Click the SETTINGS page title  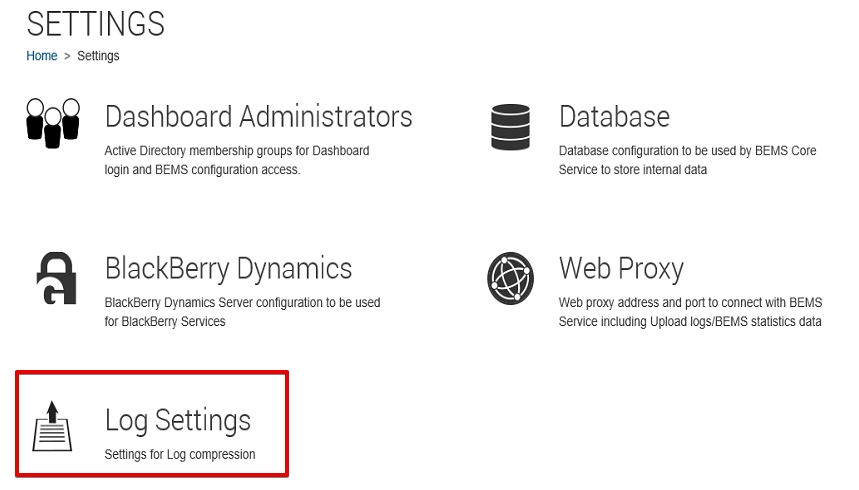tap(96, 23)
